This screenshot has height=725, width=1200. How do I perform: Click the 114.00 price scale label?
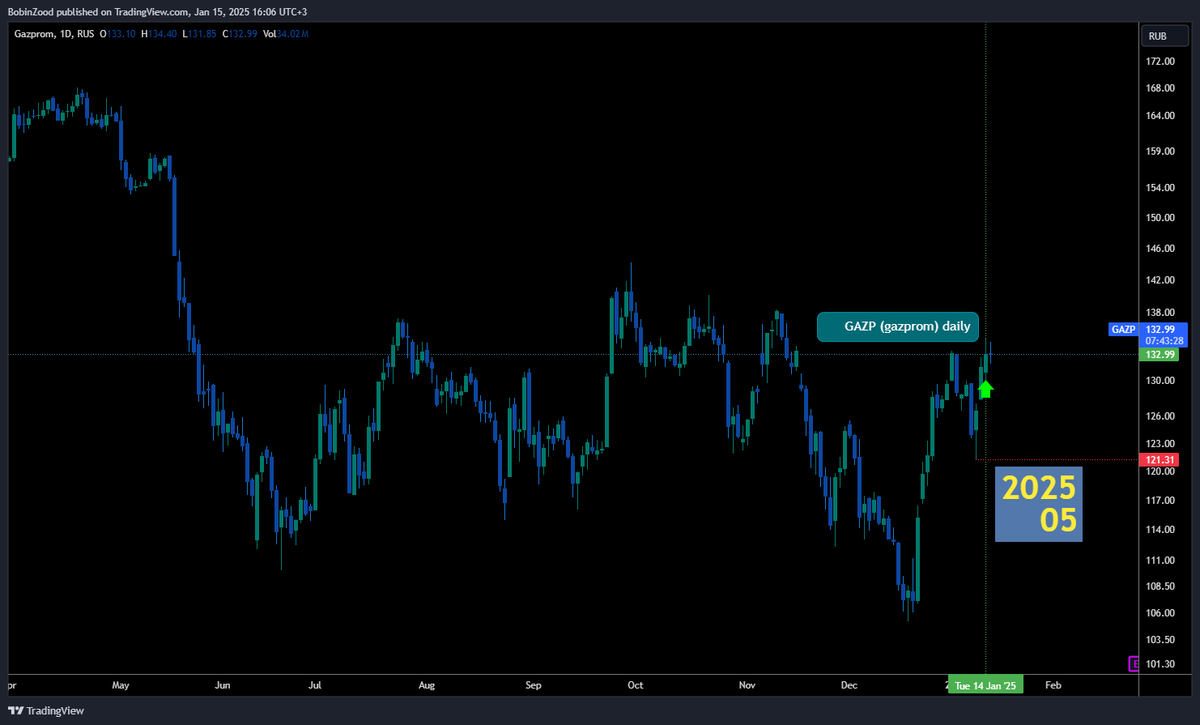pos(1160,530)
